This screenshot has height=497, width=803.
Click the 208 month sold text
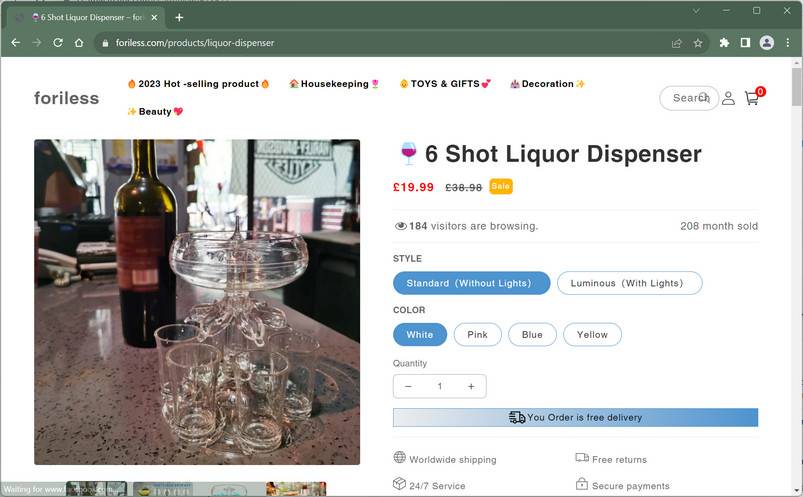click(719, 226)
